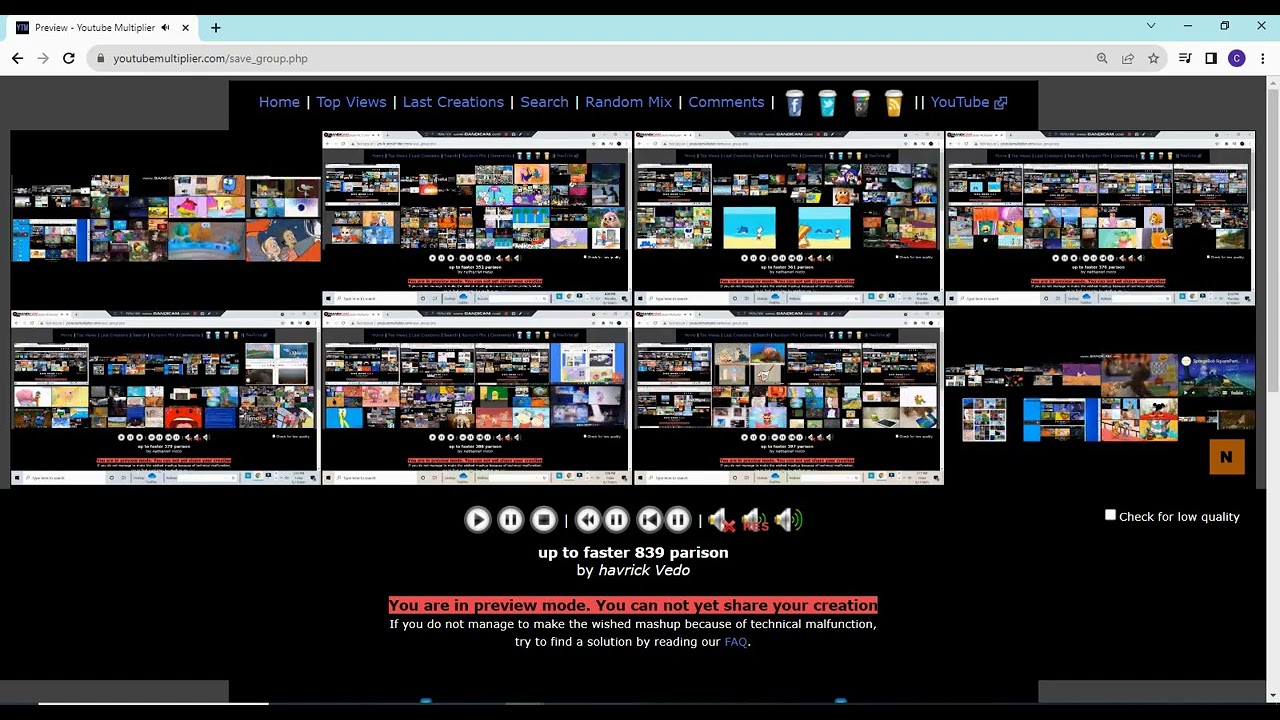Mute all videos with red X speaker

(x=721, y=520)
